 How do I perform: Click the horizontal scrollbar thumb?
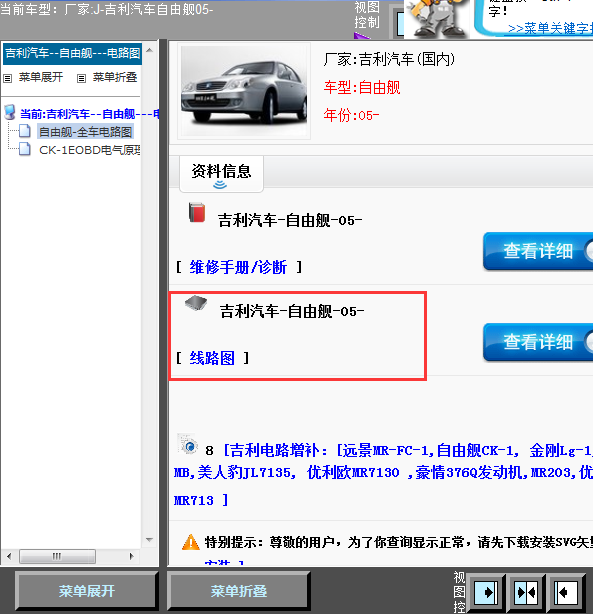57,556
